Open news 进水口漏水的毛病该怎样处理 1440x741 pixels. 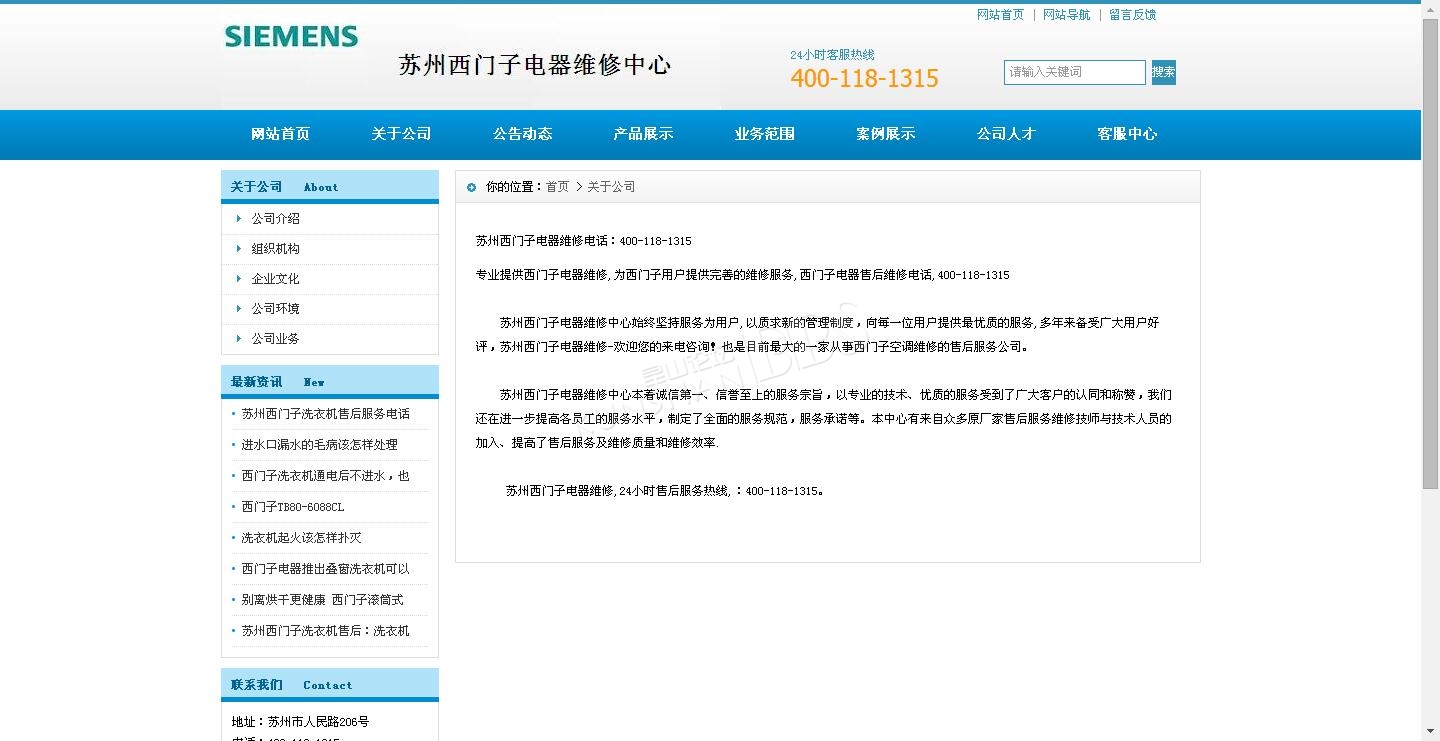coord(320,444)
